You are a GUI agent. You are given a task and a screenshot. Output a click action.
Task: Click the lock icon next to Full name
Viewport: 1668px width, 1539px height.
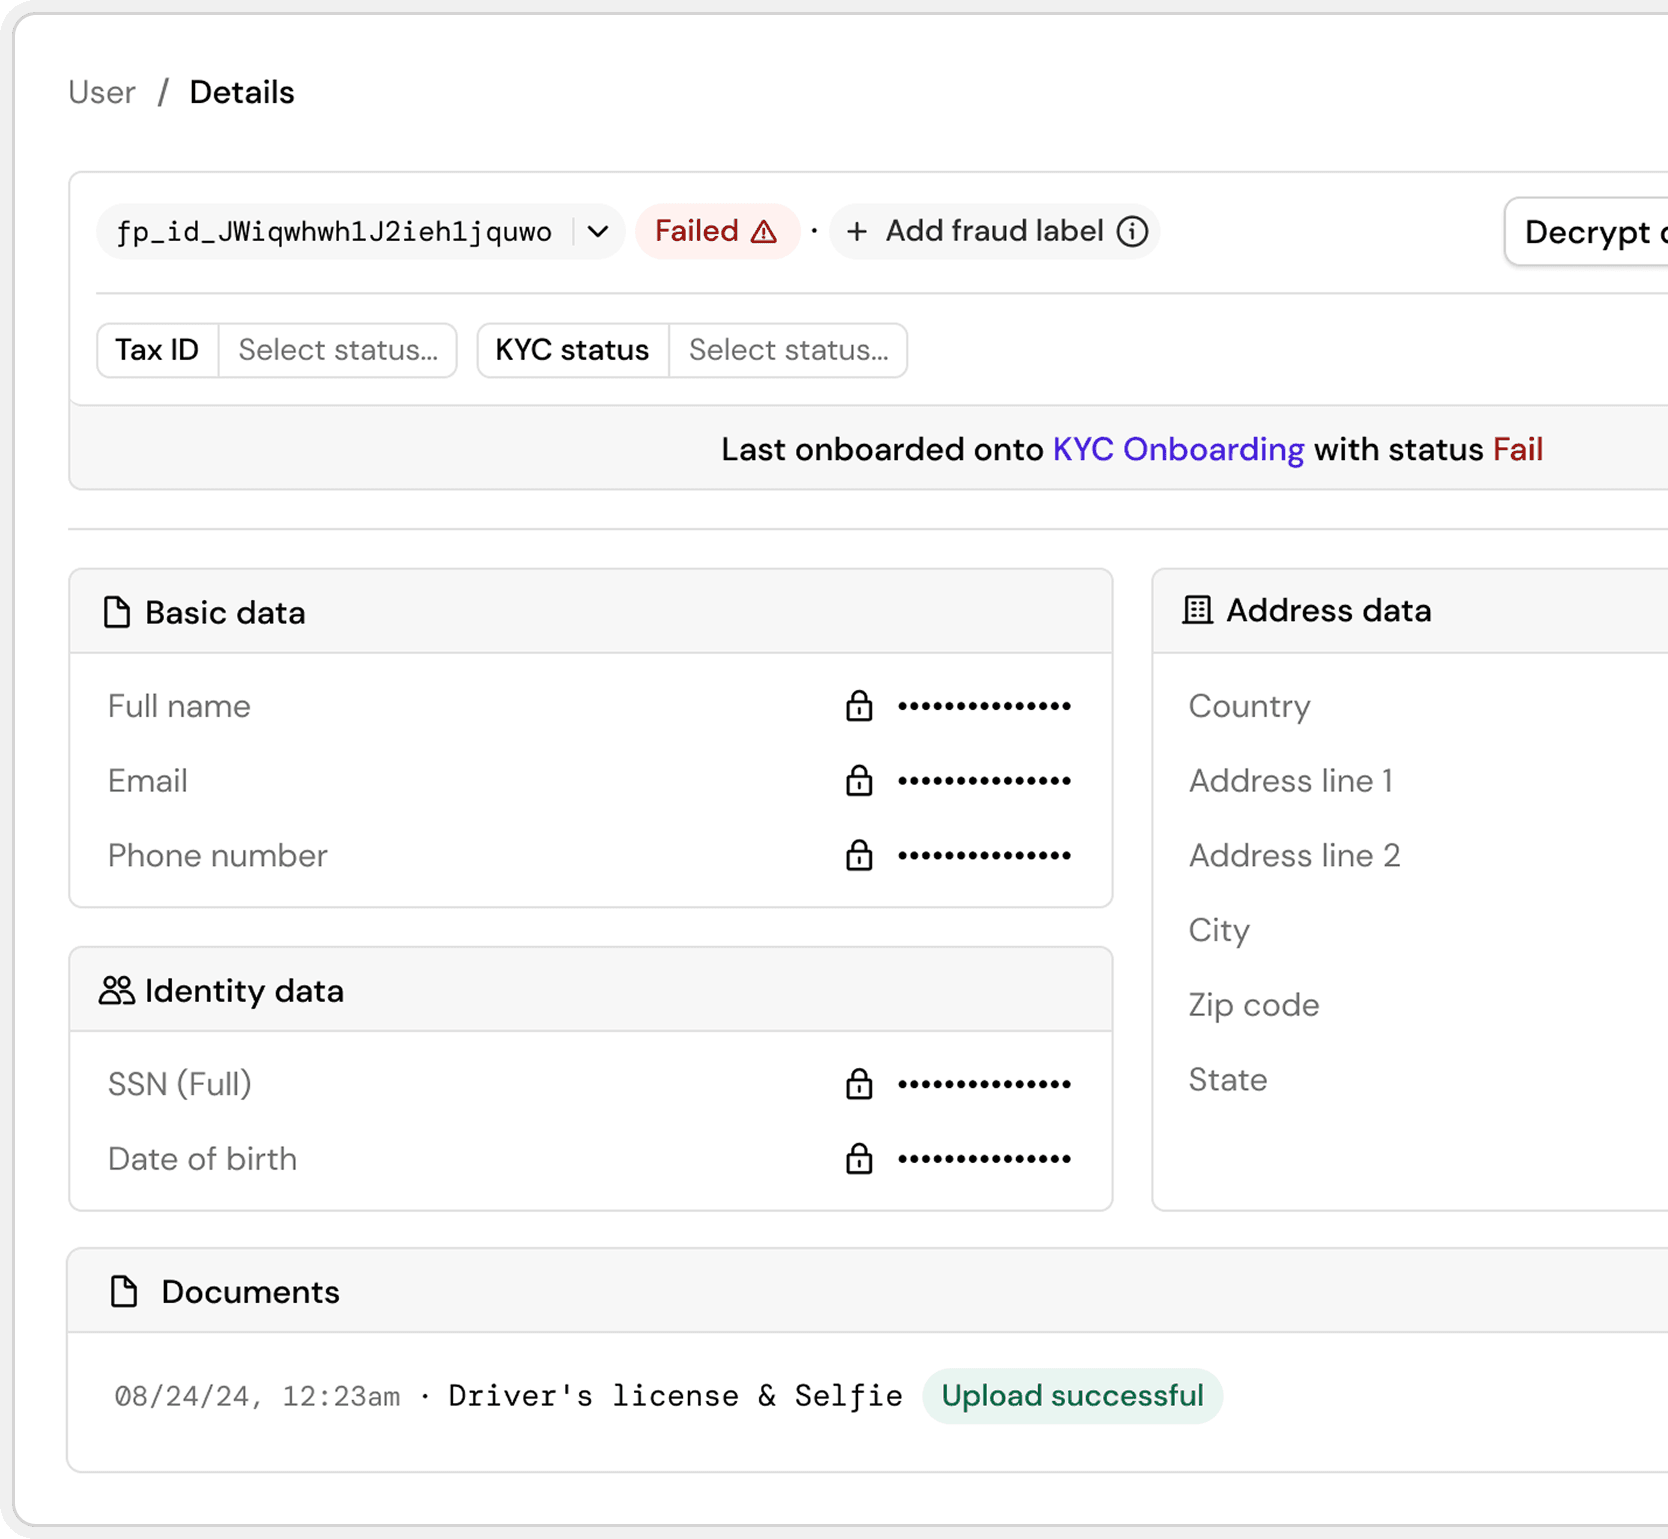click(x=857, y=705)
